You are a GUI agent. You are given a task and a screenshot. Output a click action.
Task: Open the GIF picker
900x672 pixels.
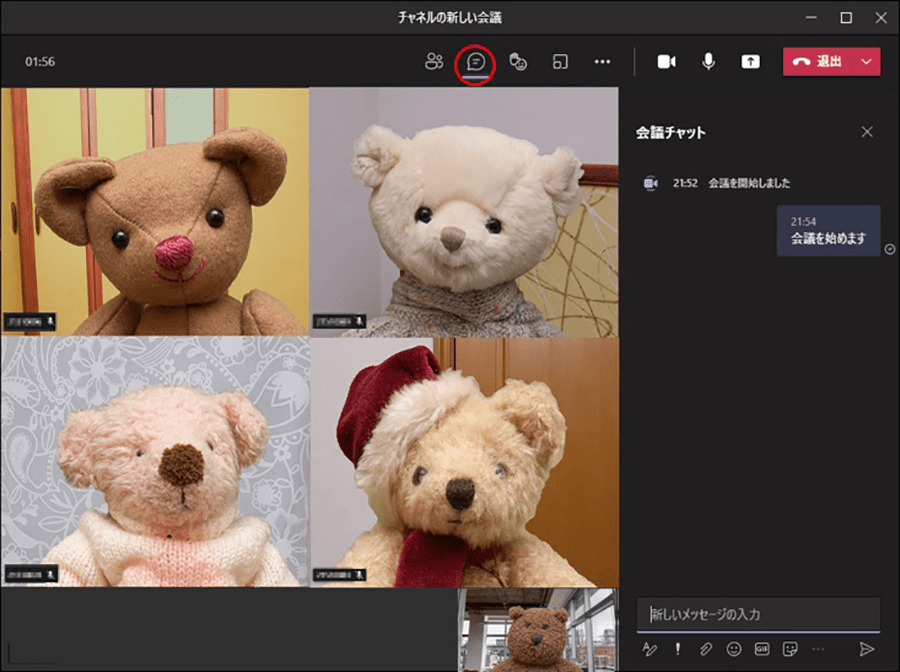pos(762,649)
